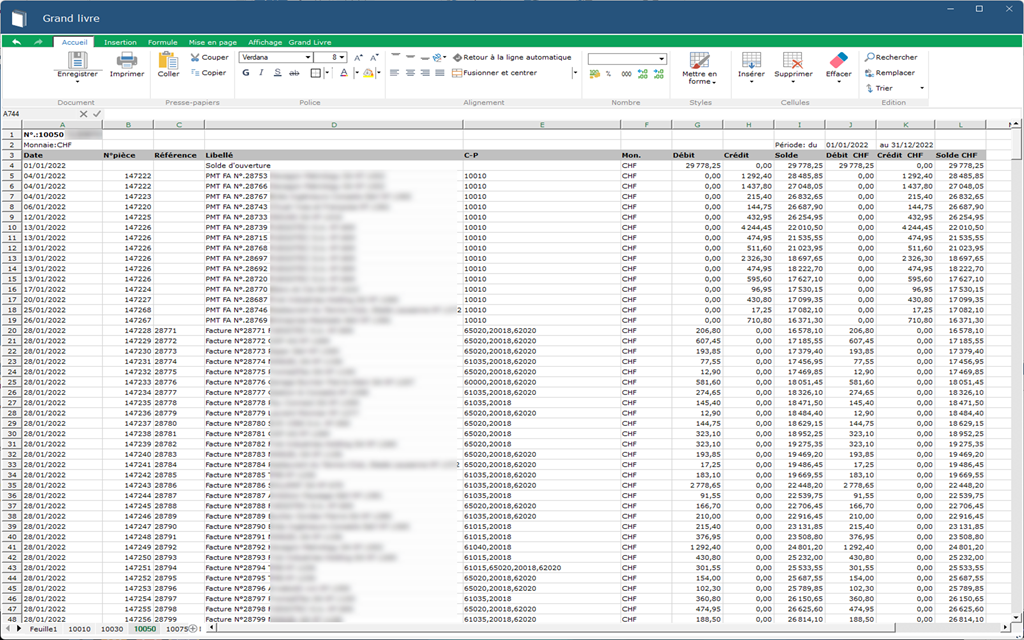Click the Coller clipboard icon
This screenshot has height=640, width=1024.
coord(168,60)
